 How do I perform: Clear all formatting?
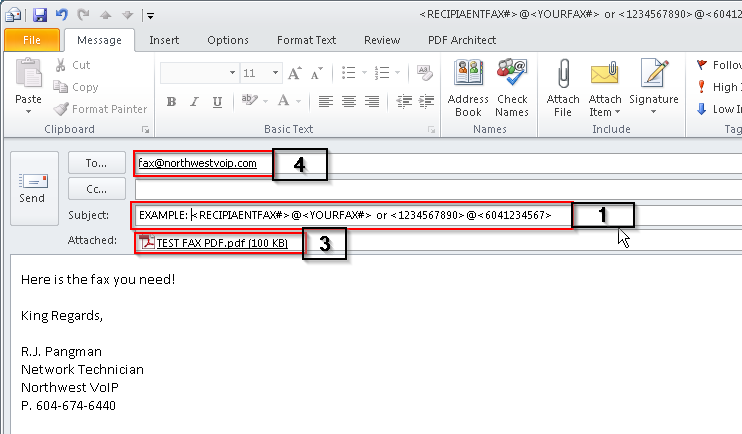pos(424,73)
